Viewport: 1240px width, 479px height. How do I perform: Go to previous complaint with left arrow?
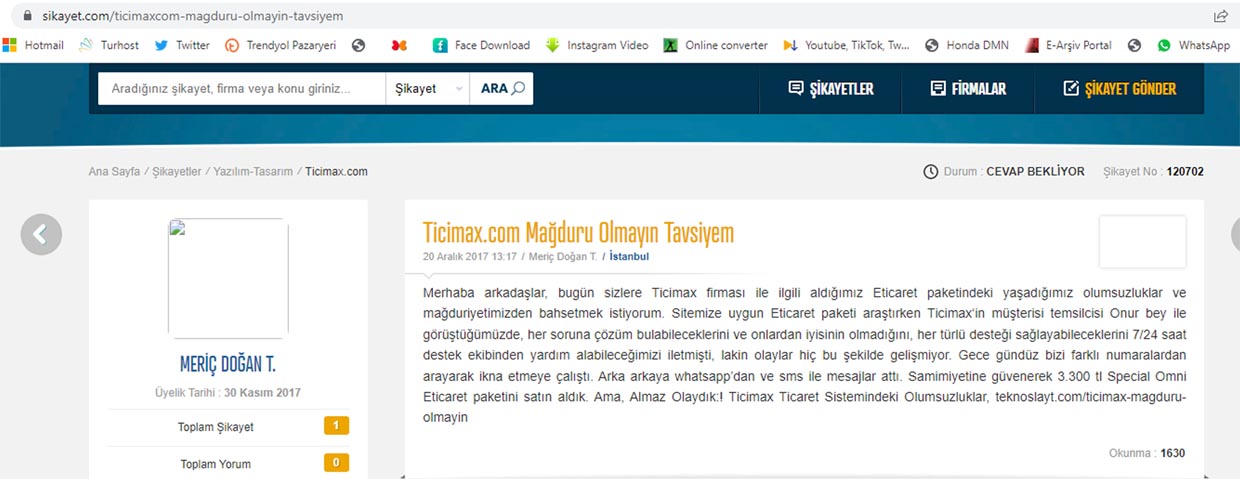click(x=41, y=235)
